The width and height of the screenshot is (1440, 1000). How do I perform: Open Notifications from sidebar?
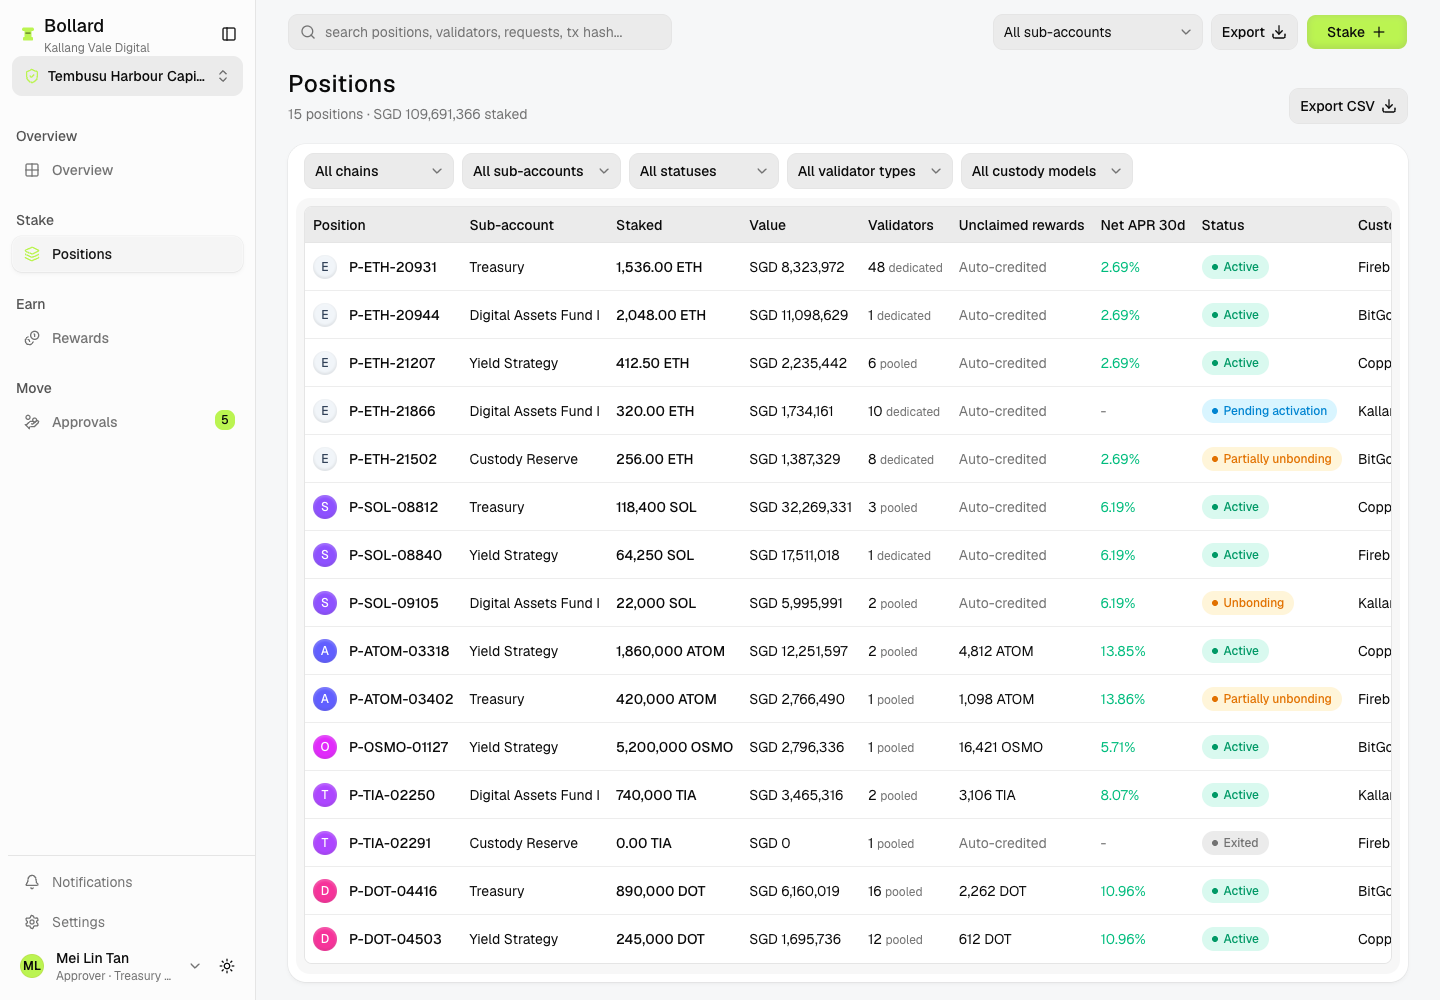tap(127, 882)
